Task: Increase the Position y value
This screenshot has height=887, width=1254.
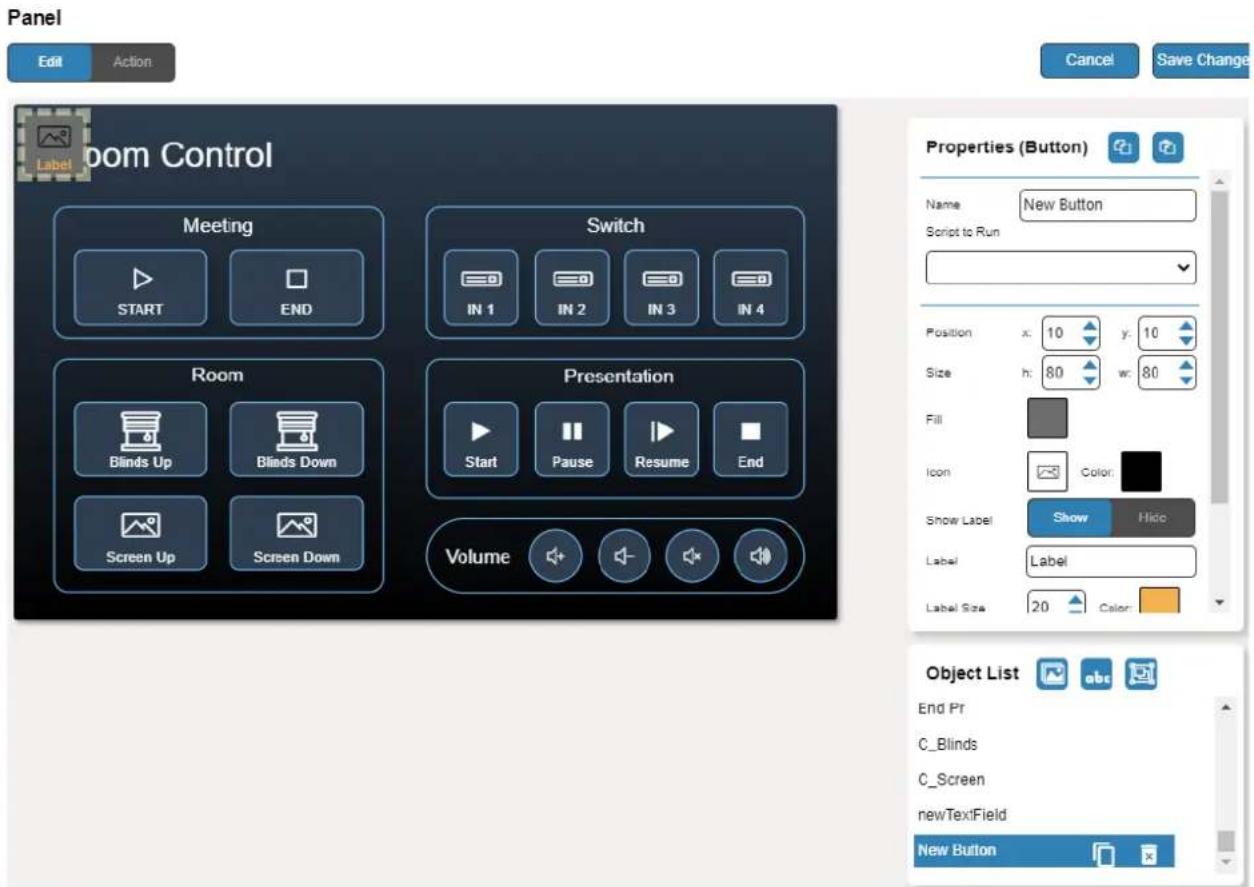Action: (1186, 326)
